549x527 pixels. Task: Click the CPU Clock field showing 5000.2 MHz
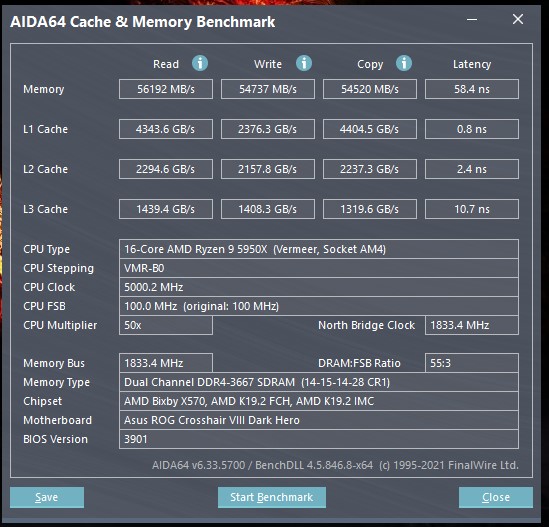[319, 287]
